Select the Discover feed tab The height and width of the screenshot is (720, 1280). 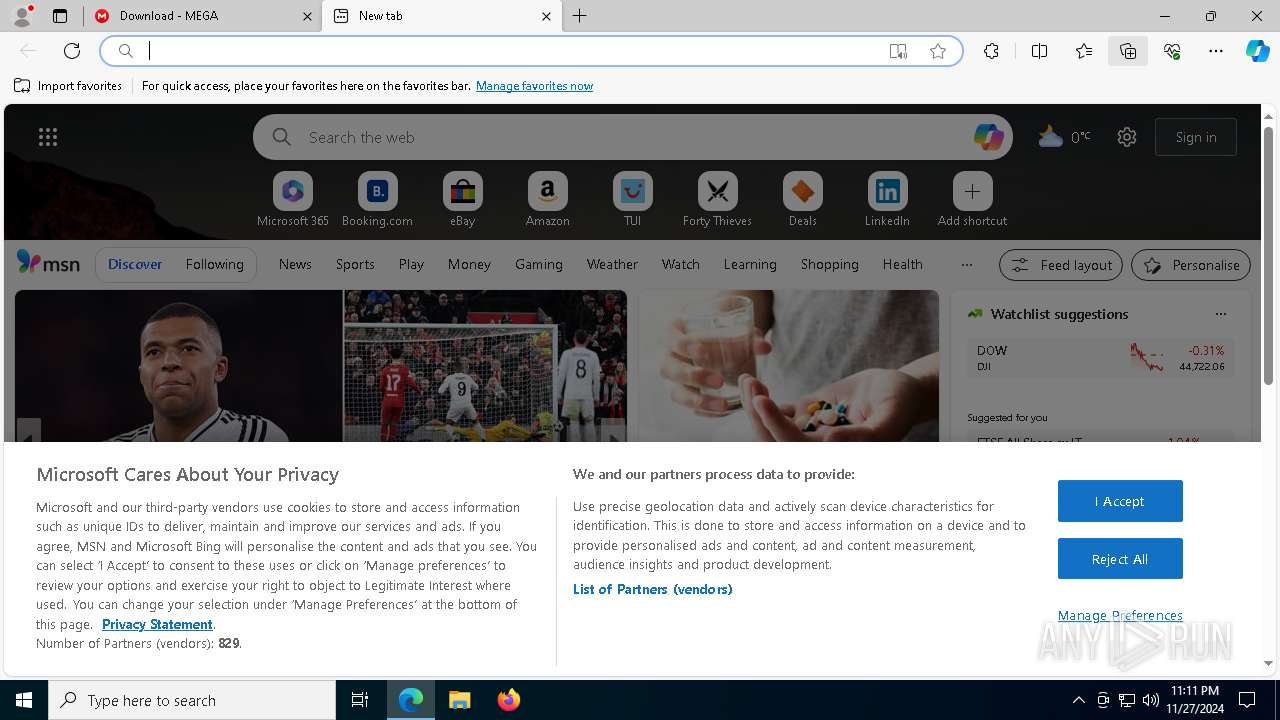135,264
